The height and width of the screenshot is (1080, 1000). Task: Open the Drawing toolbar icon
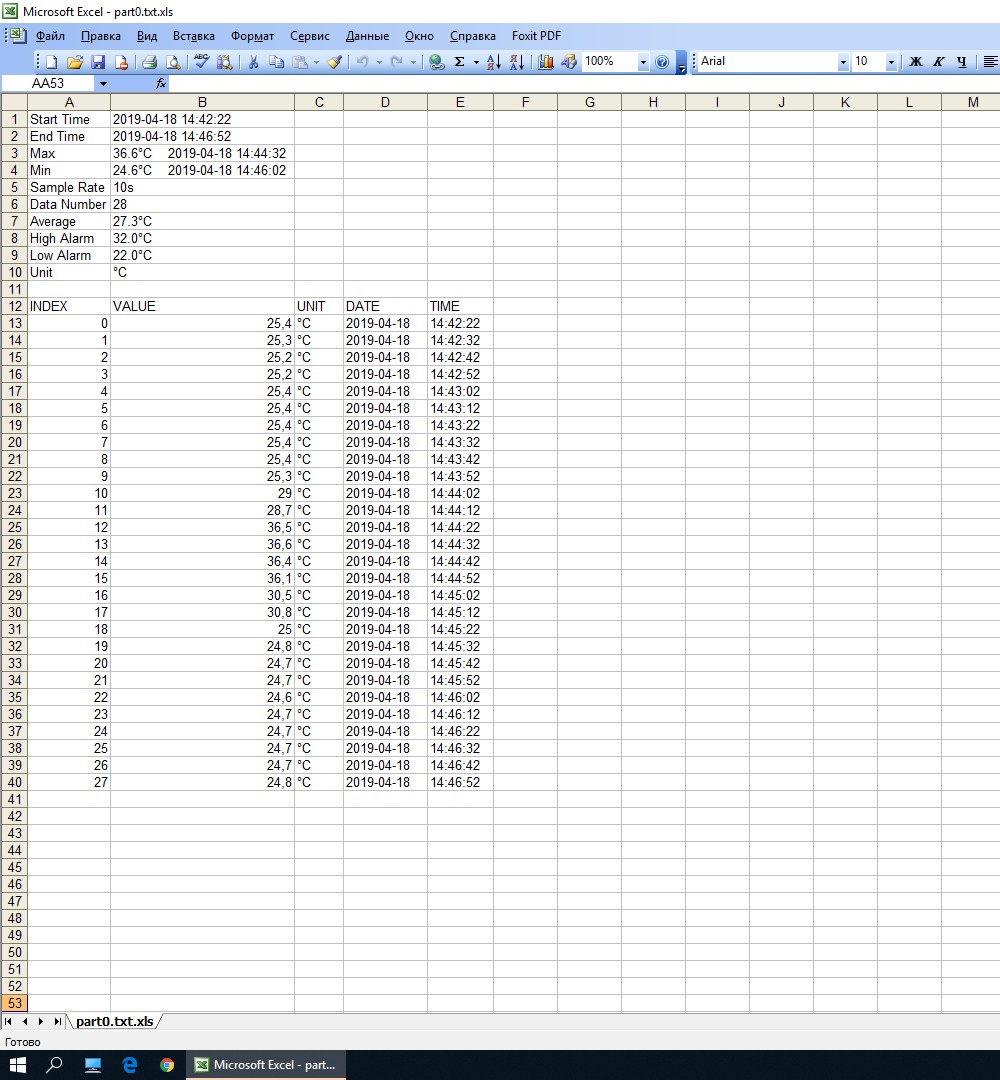pos(569,62)
